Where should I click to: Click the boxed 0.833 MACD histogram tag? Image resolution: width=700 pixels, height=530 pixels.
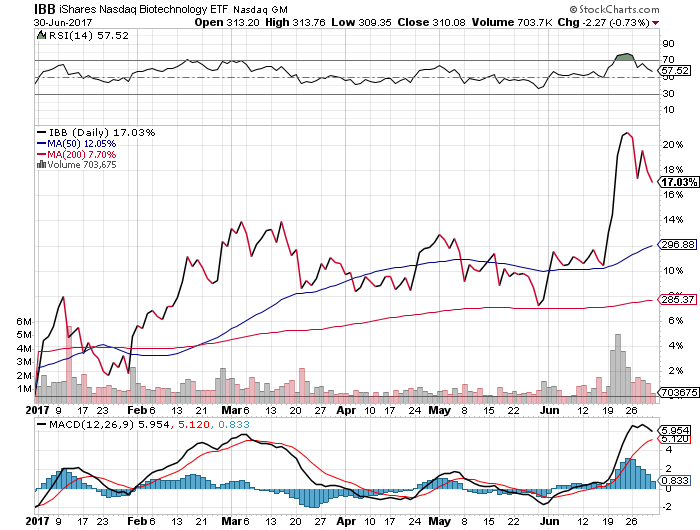pos(675,480)
